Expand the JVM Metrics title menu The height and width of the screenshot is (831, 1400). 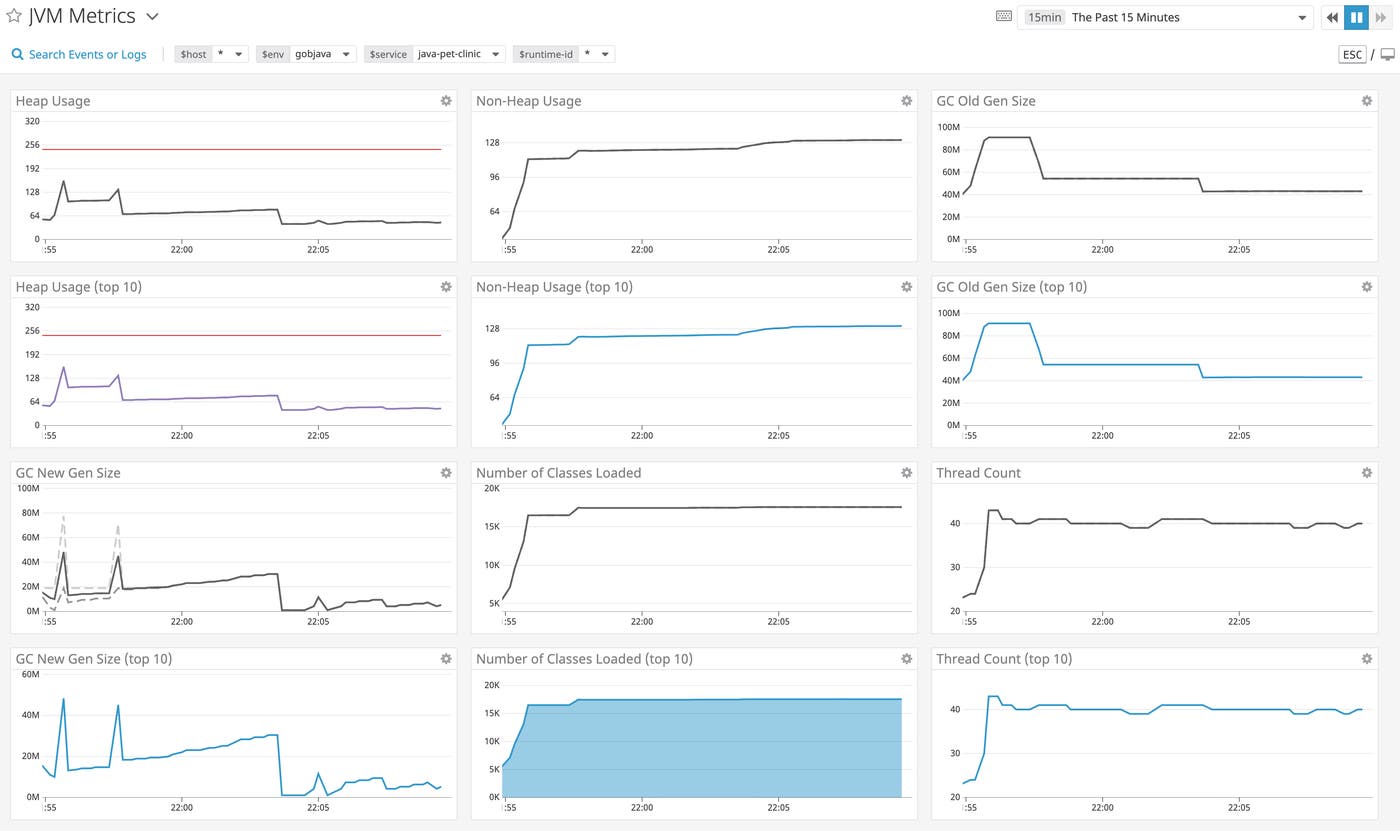(152, 16)
